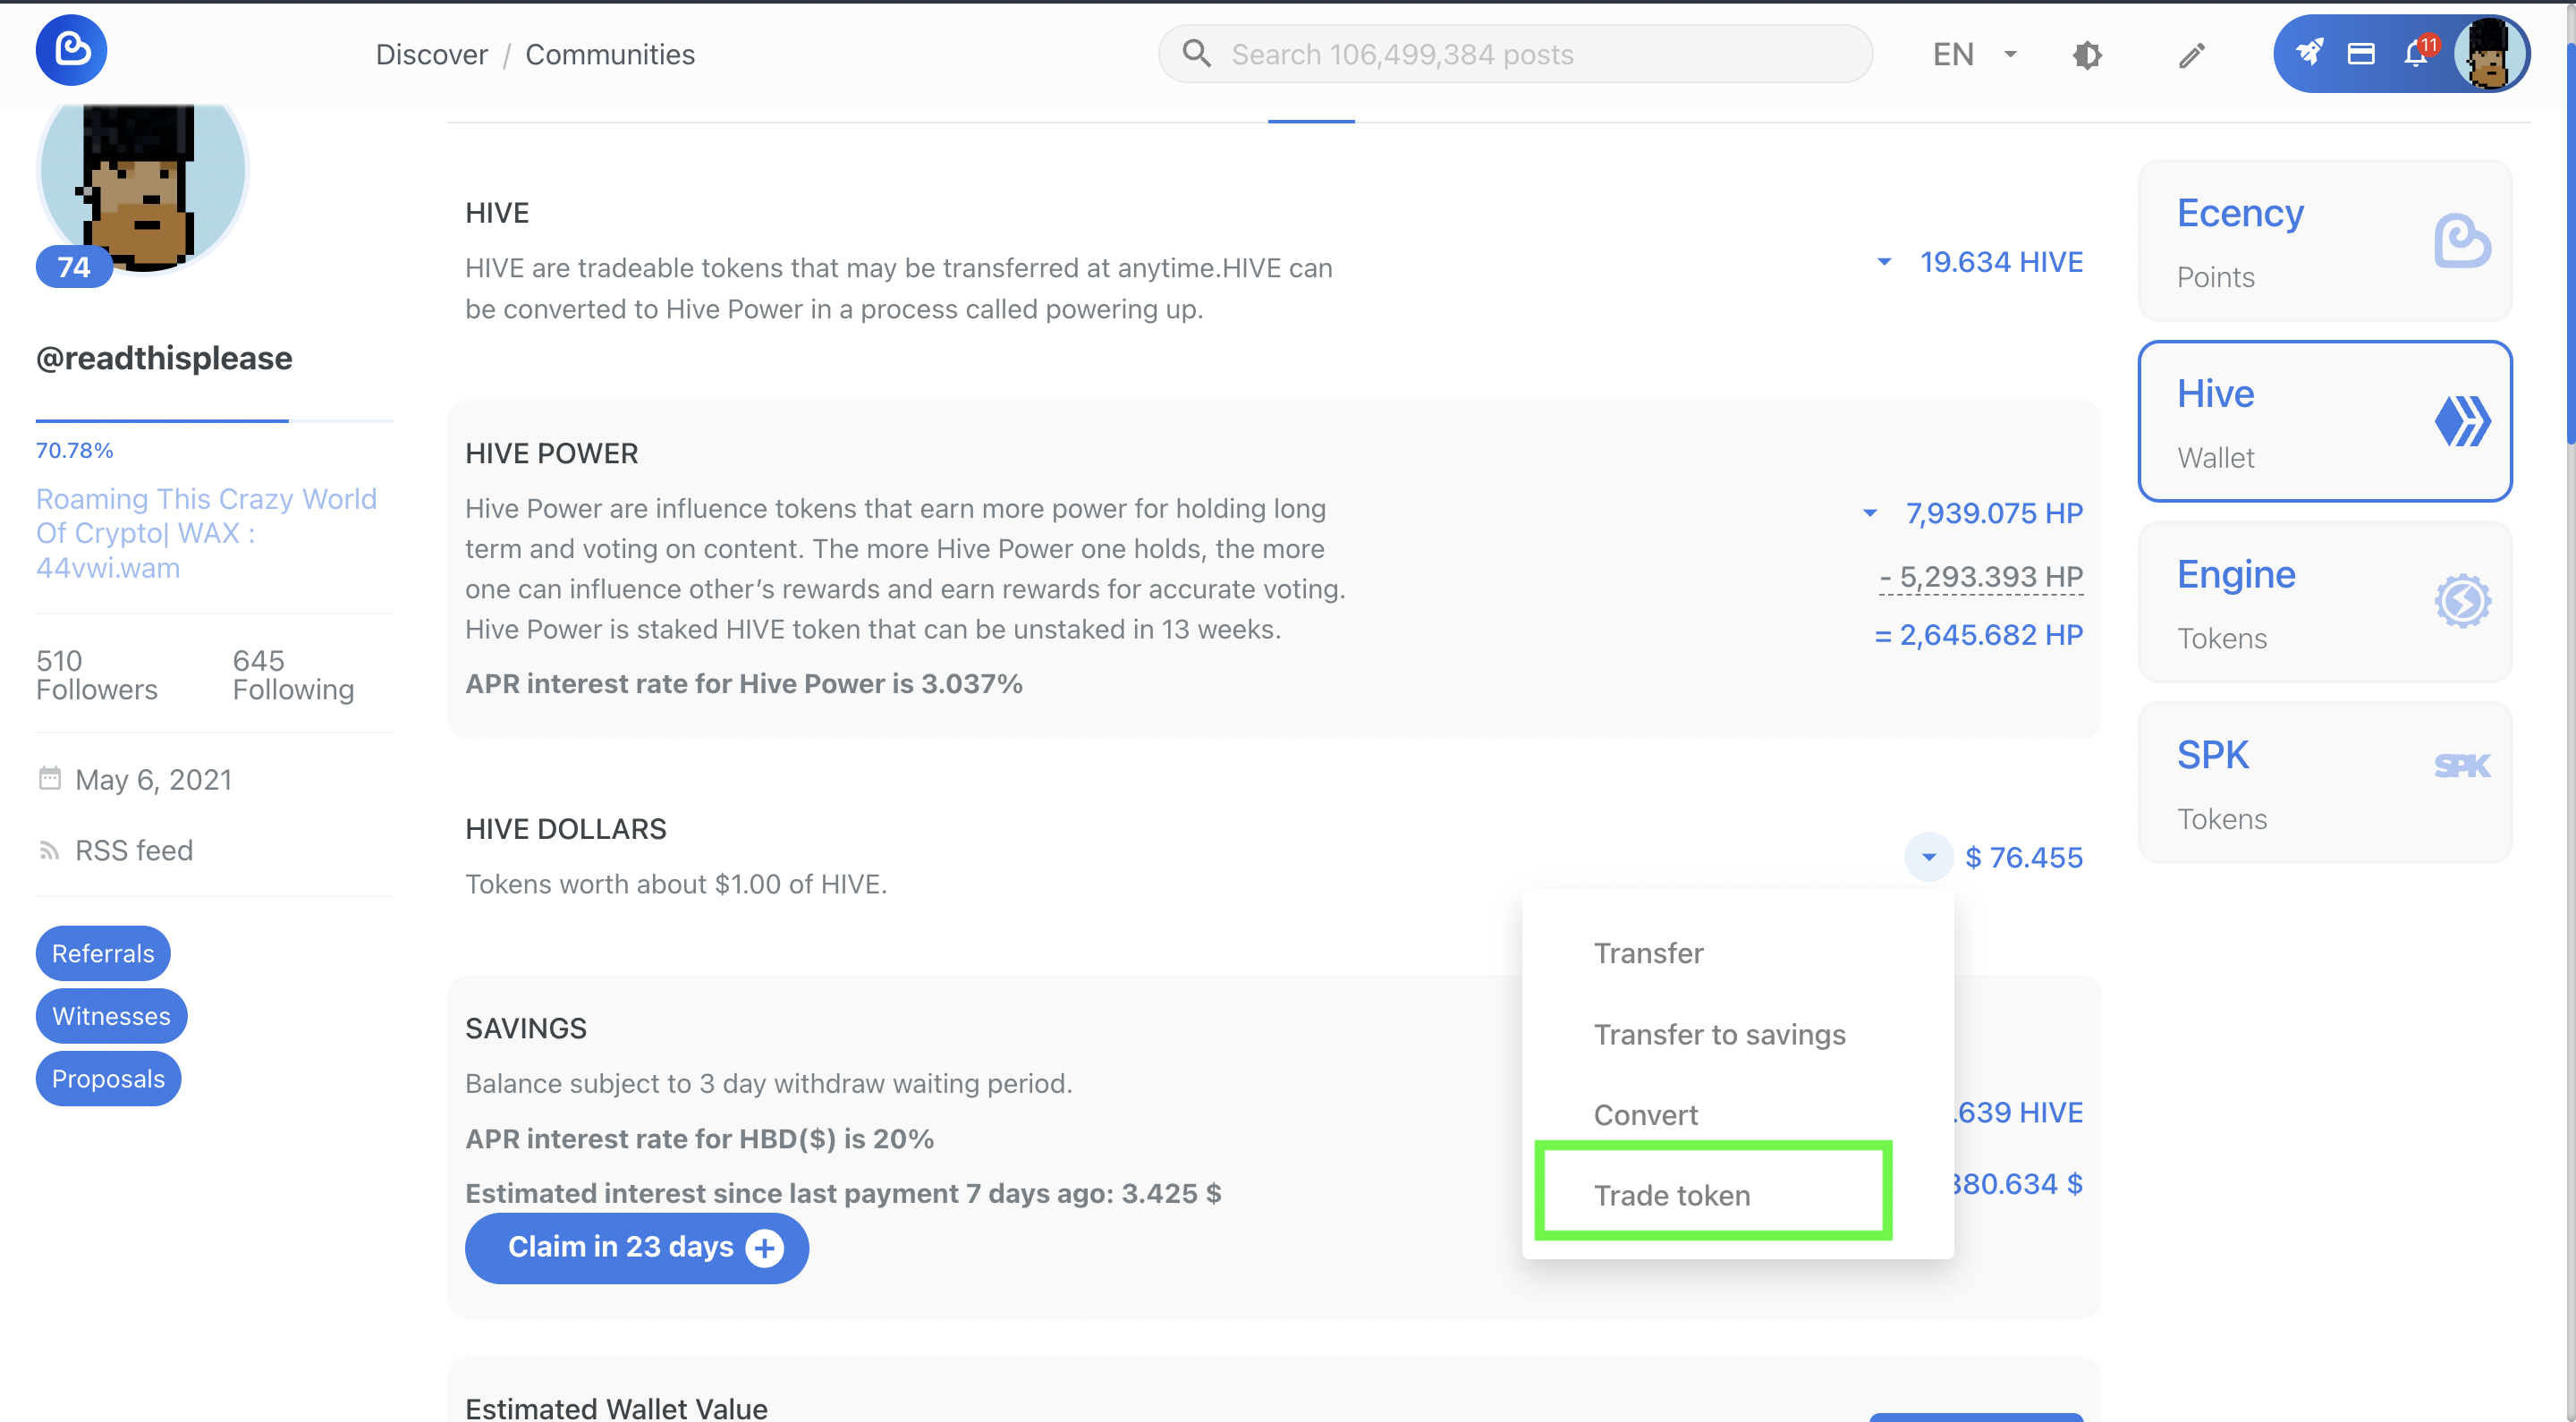
Task: Go to the Discover link
Action: pyautogui.click(x=432, y=55)
